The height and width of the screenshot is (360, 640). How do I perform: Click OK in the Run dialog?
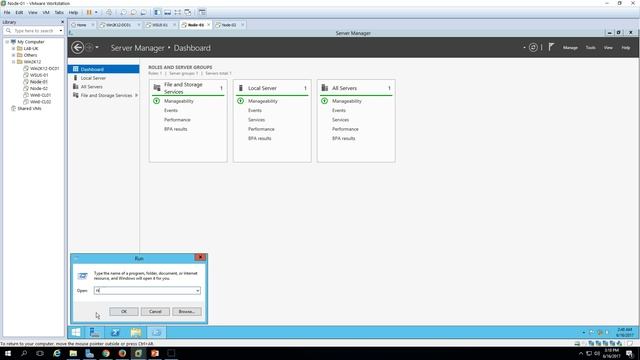point(124,311)
